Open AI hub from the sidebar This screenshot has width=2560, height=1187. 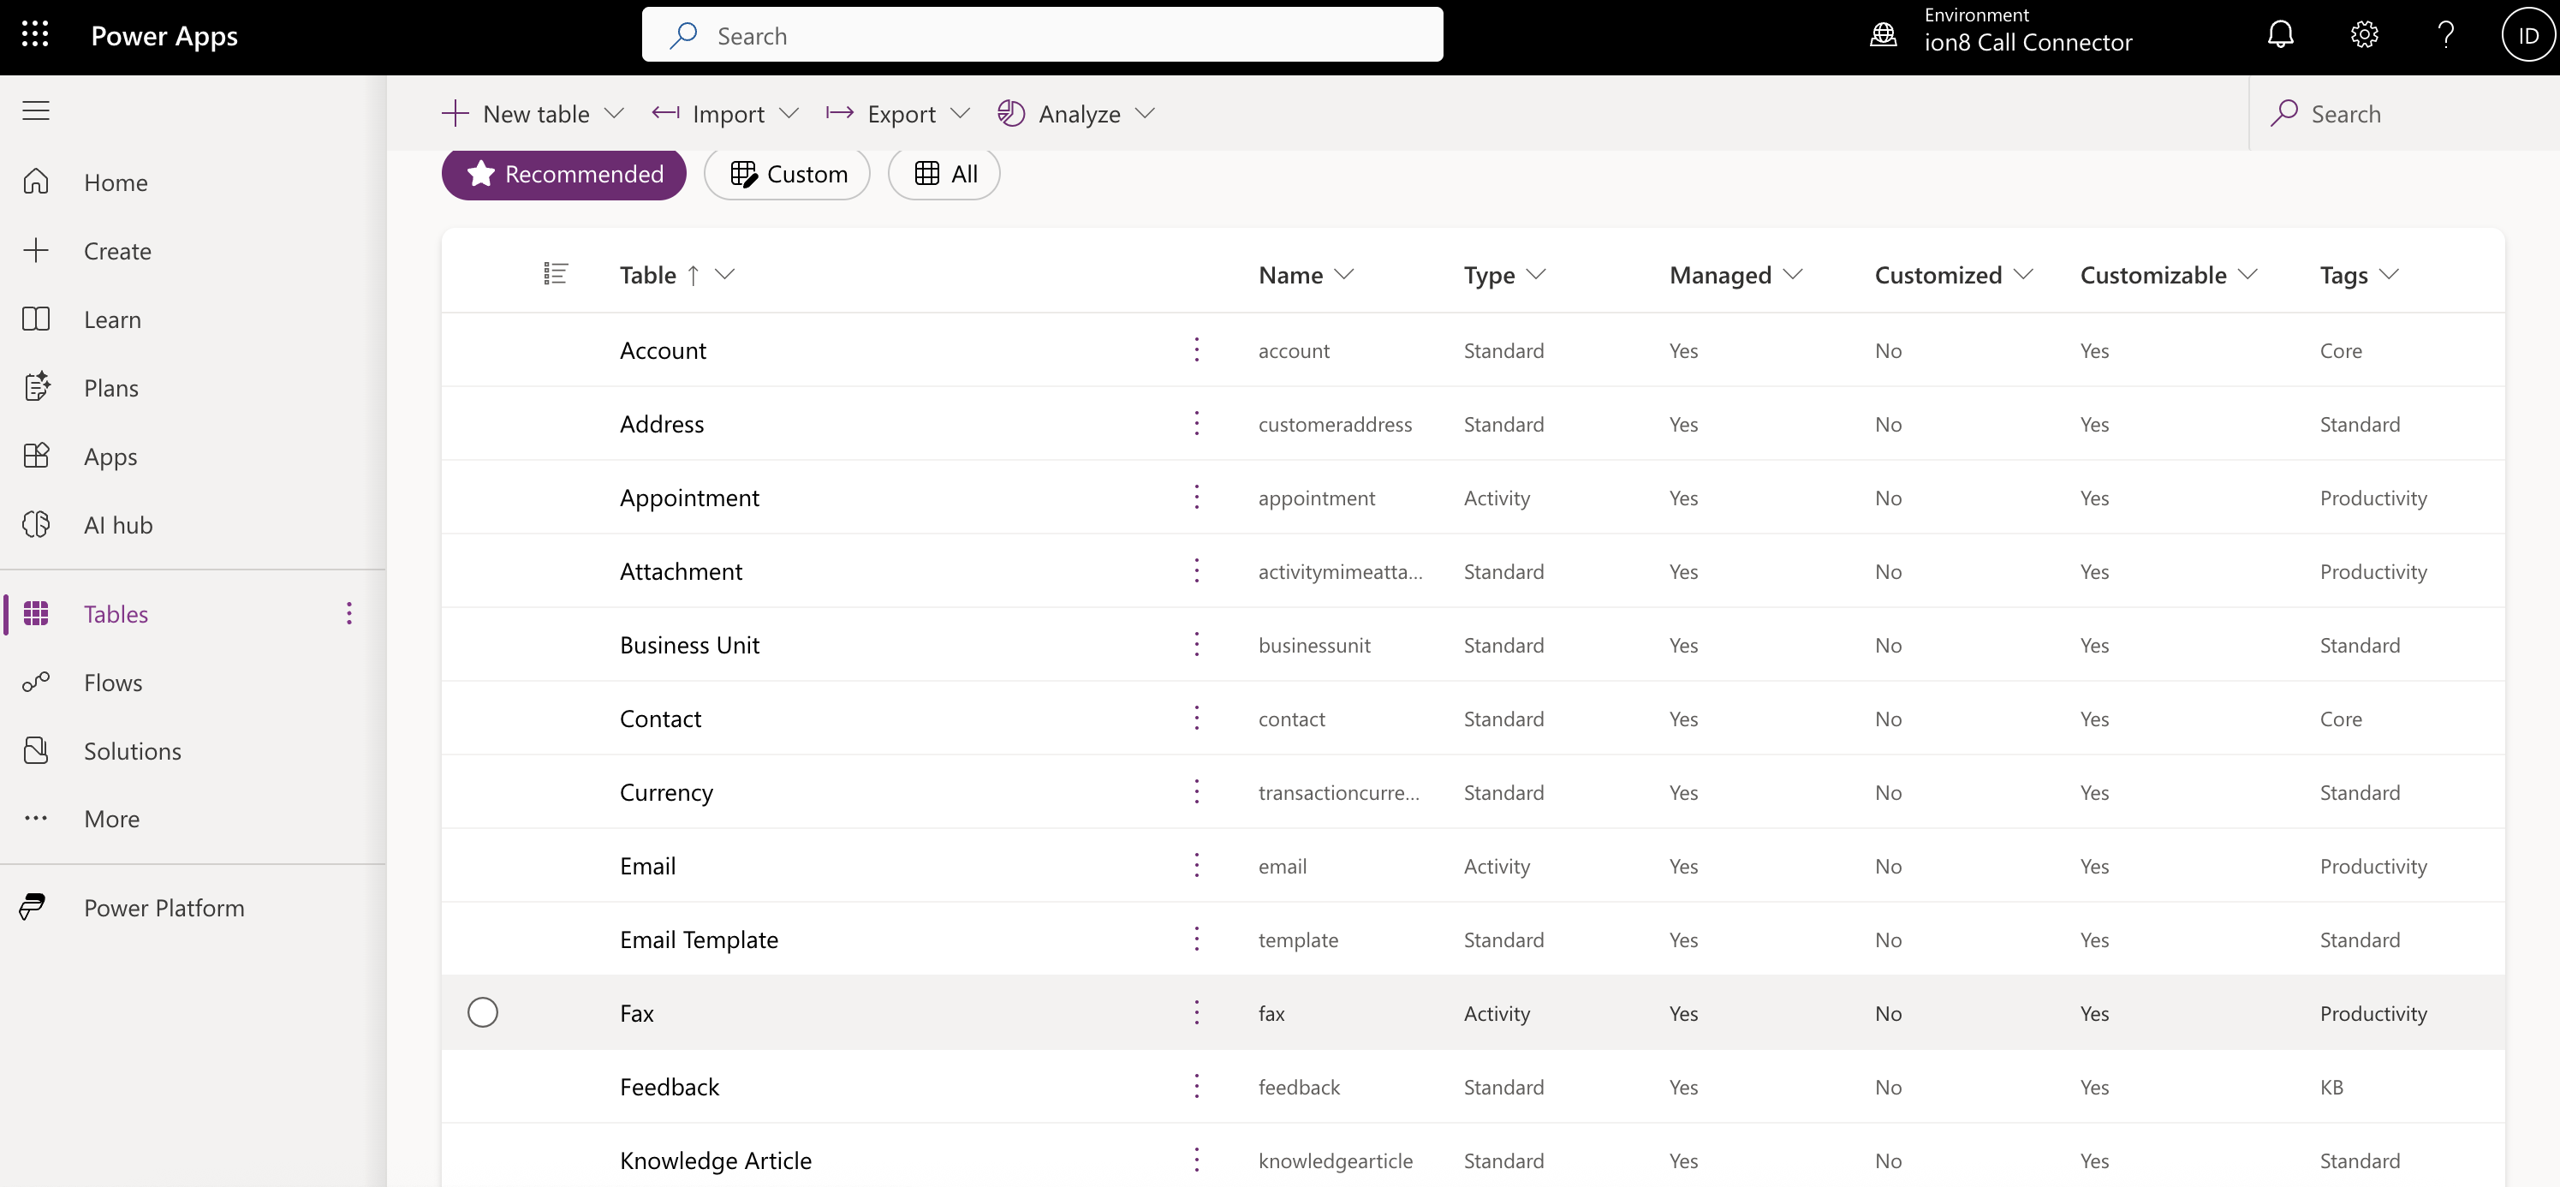click(117, 524)
